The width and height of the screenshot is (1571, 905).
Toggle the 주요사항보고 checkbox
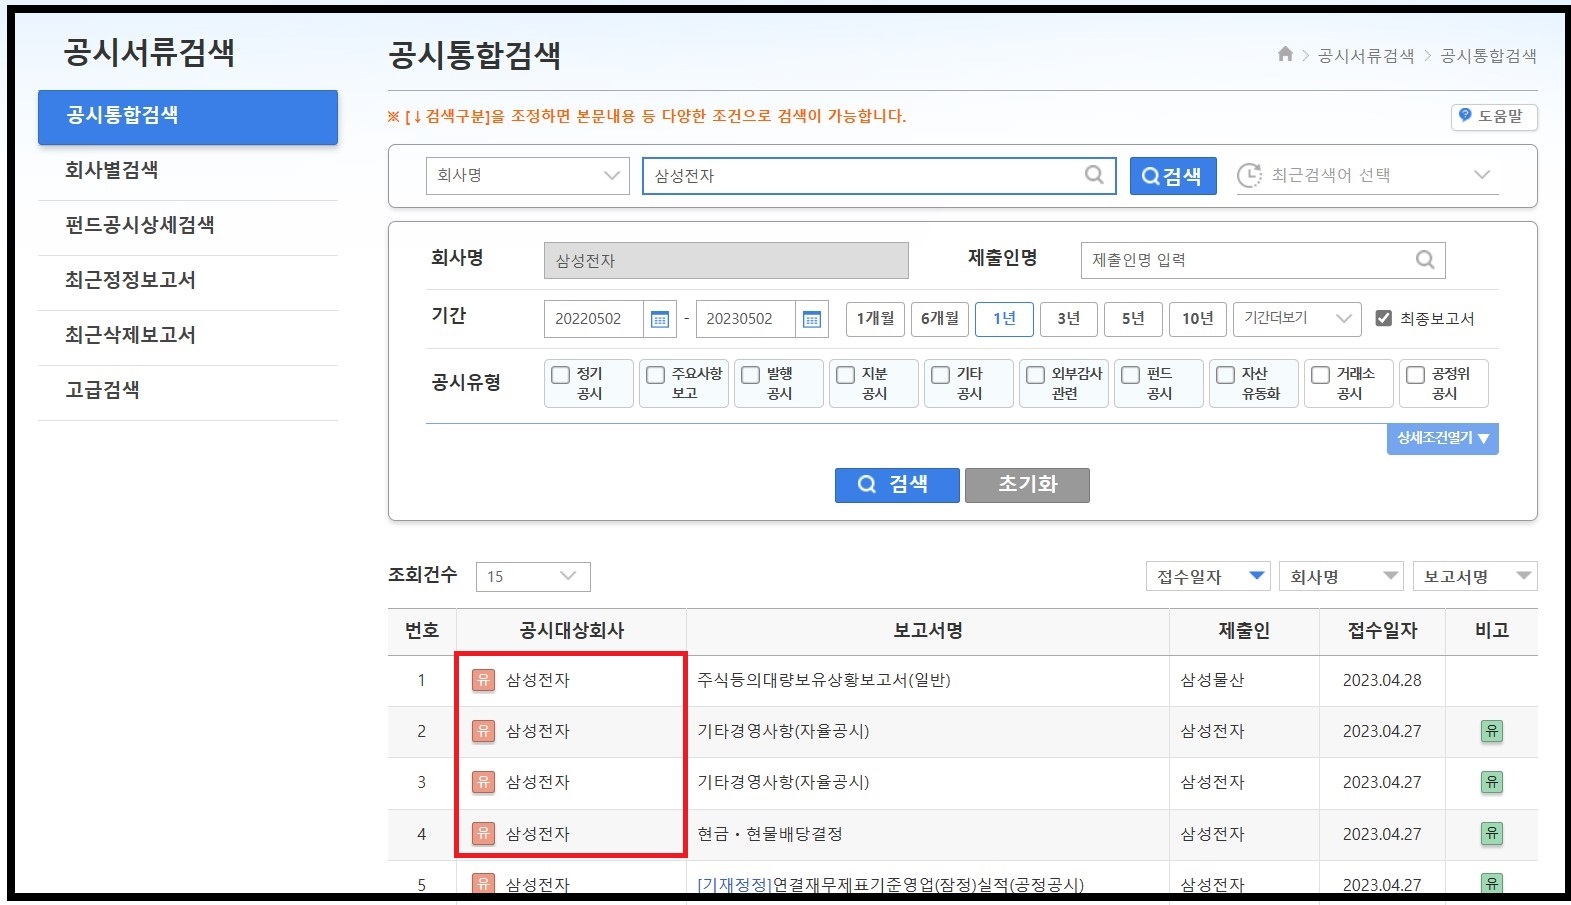point(655,375)
